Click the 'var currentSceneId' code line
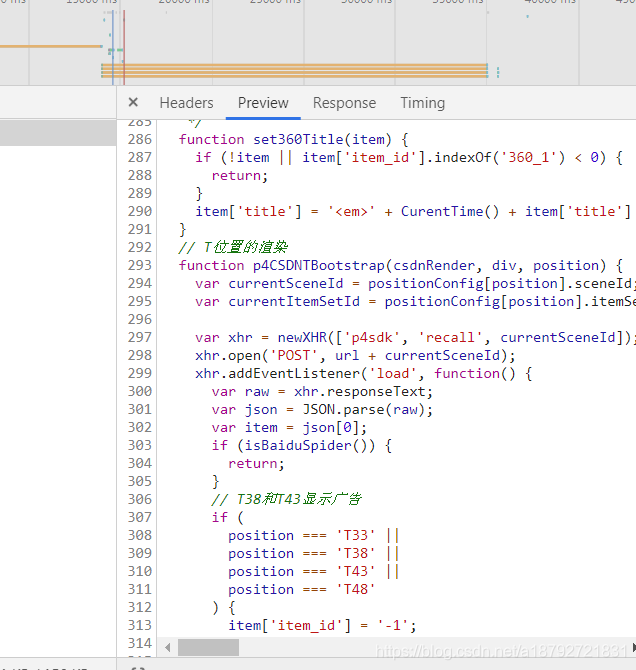Image resolution: width=636 pixels, height=670 pixels. coord(415,284)
